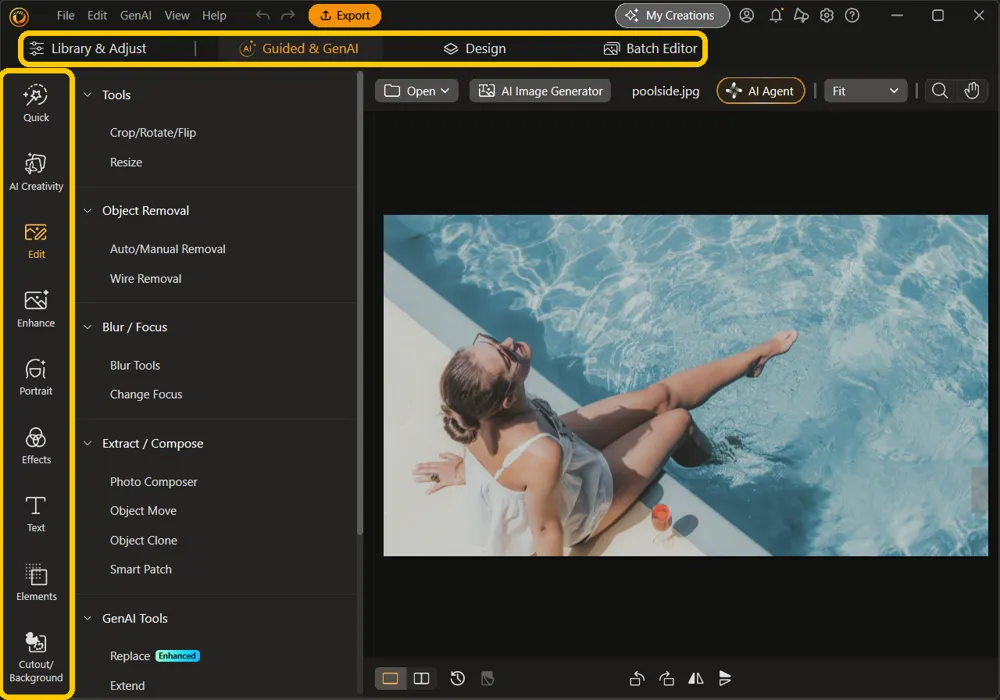Open My Creations
The height and width of the screenshot is (700, 1000).
click(672, 15)
